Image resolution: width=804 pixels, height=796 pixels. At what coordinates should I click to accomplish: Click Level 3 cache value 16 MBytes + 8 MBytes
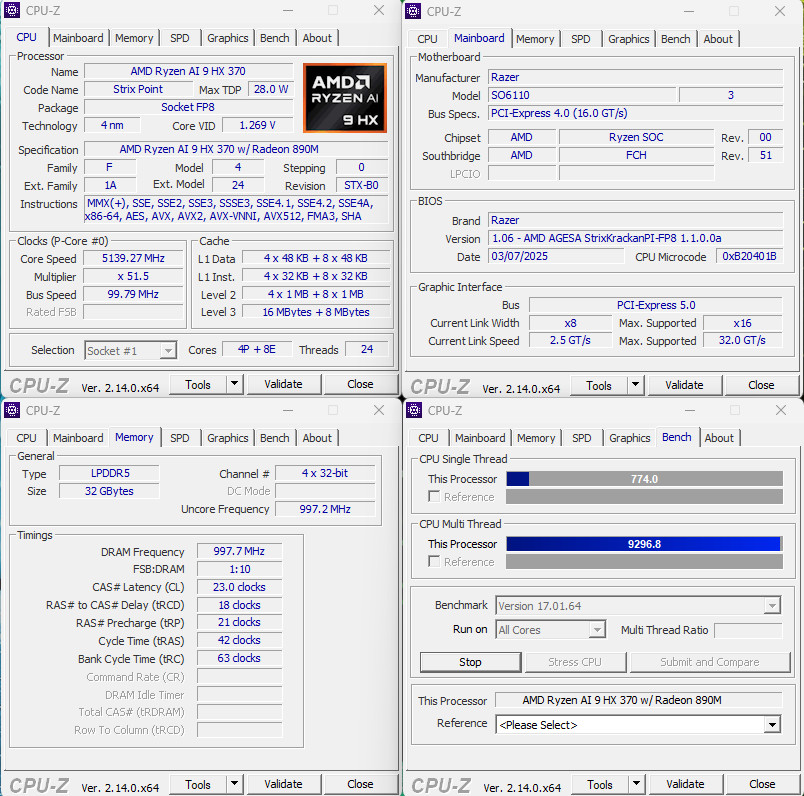tap(316, 312)
